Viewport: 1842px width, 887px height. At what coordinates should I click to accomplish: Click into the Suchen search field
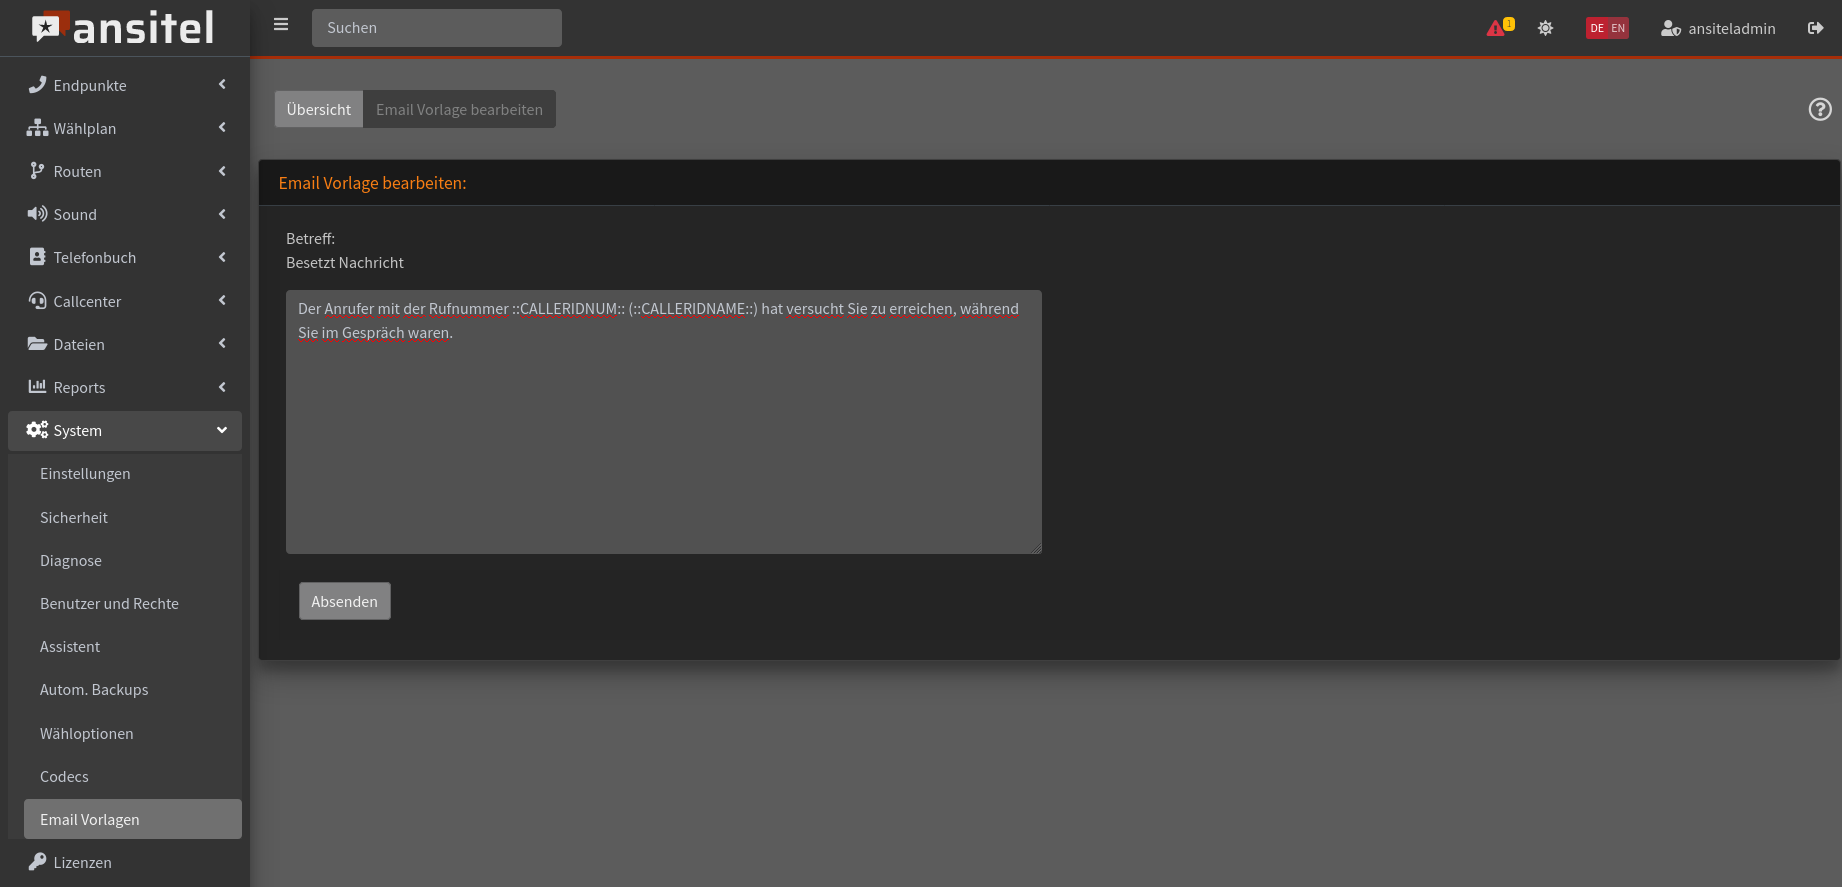[437, 28]
